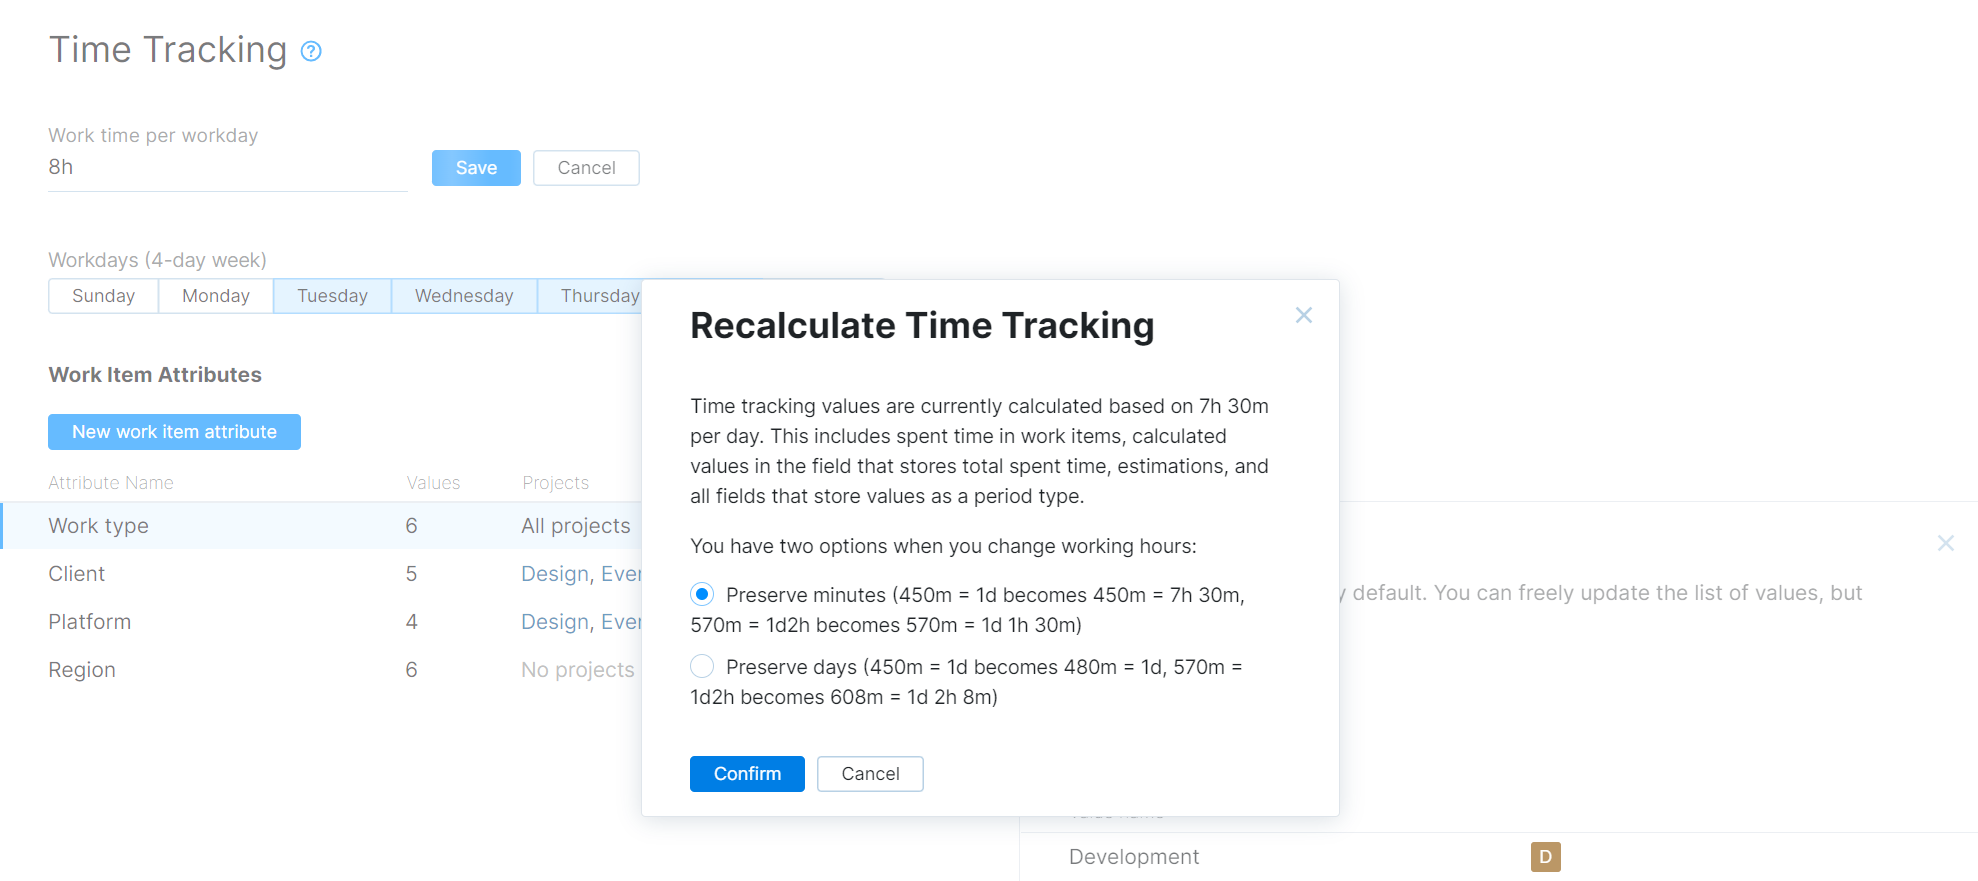1978x881 pixels.
Task: Create a new work item attribute
Action: (x=174, y=432)
